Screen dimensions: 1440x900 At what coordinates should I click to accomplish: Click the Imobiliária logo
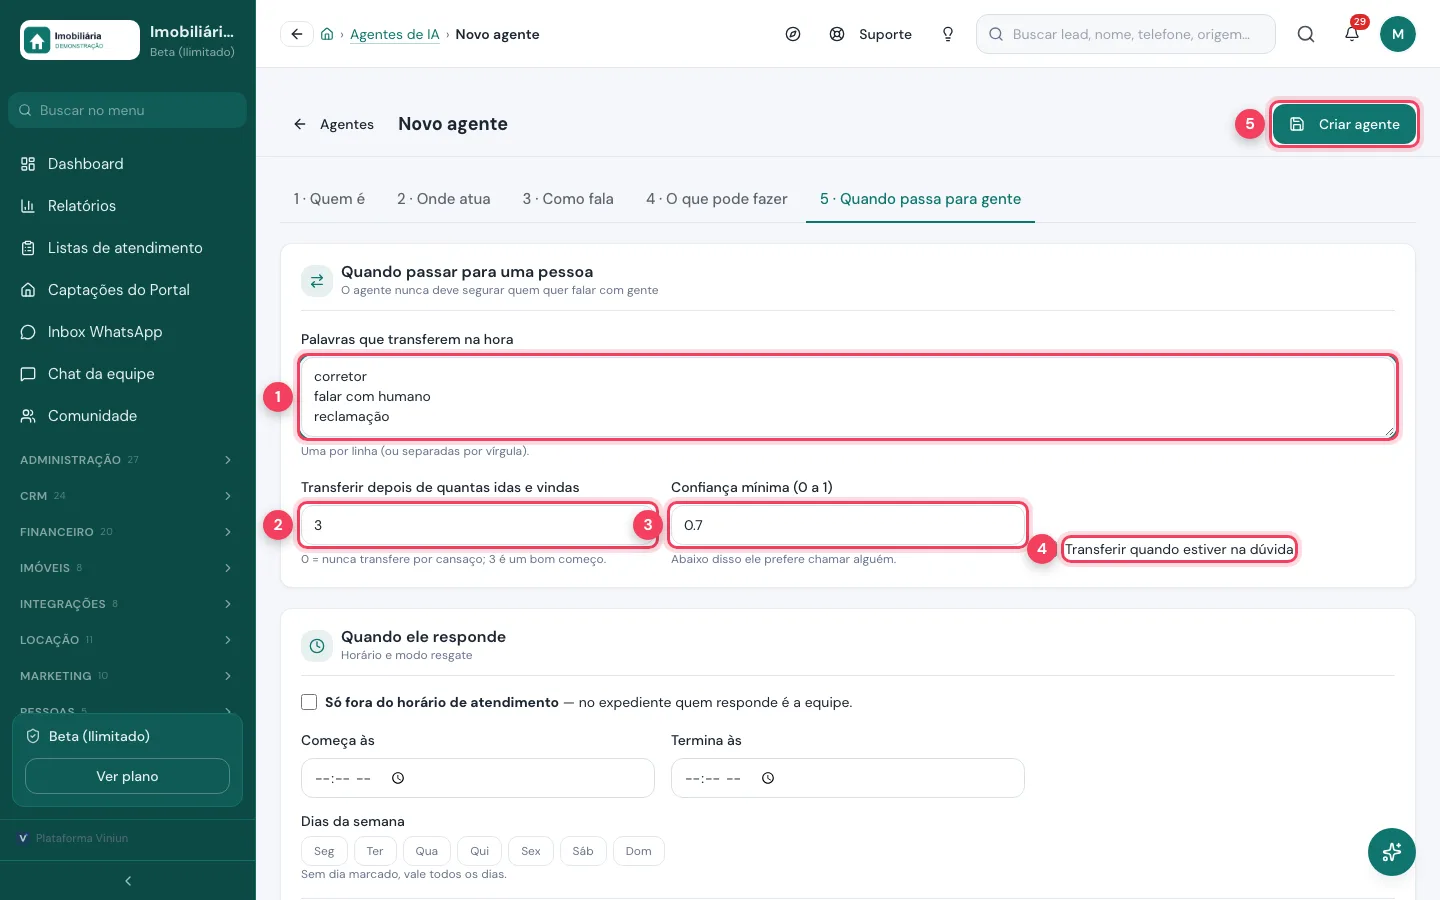(x=80, y=40)
